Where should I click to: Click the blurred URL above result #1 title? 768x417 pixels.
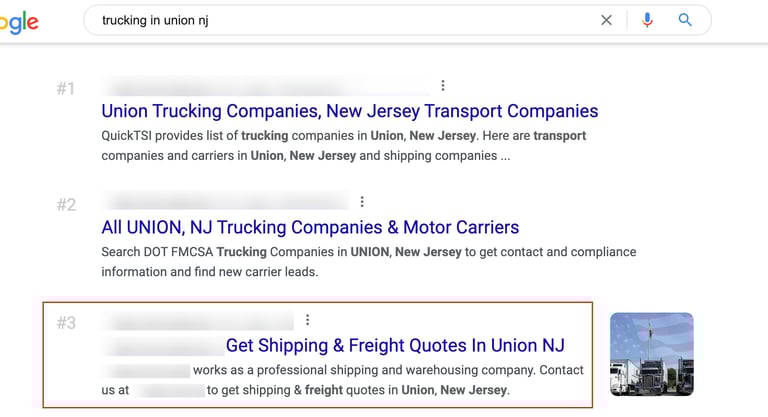click(x=265, y=87)
